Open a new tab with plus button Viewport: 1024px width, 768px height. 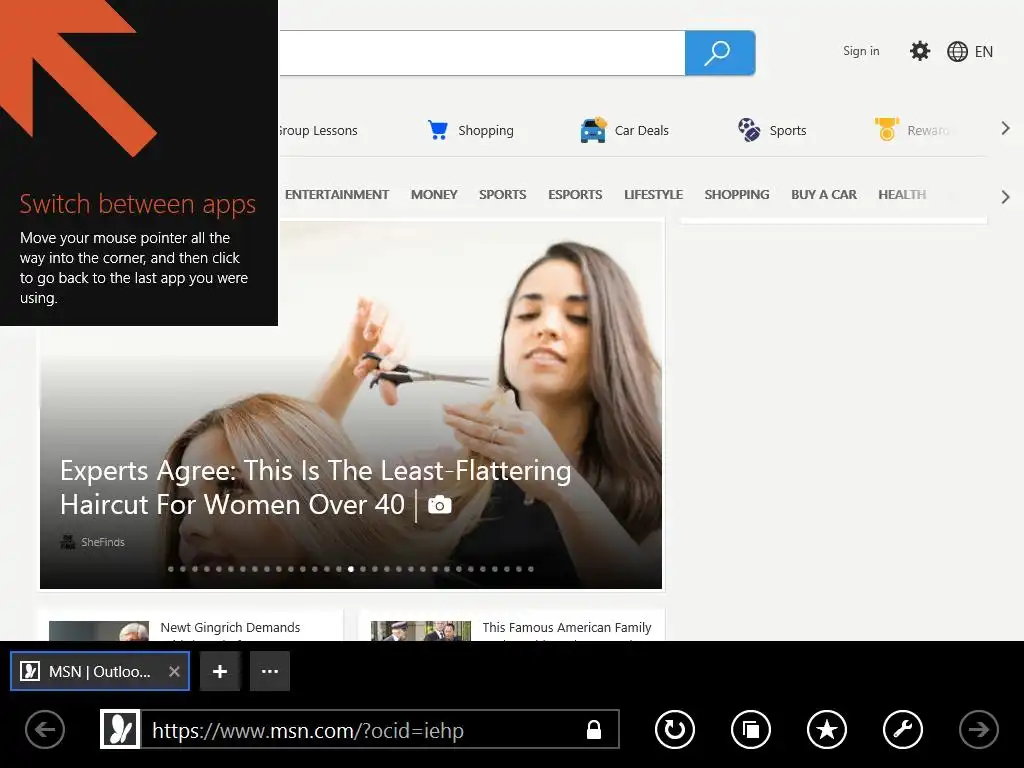click(x=220, y=671)
